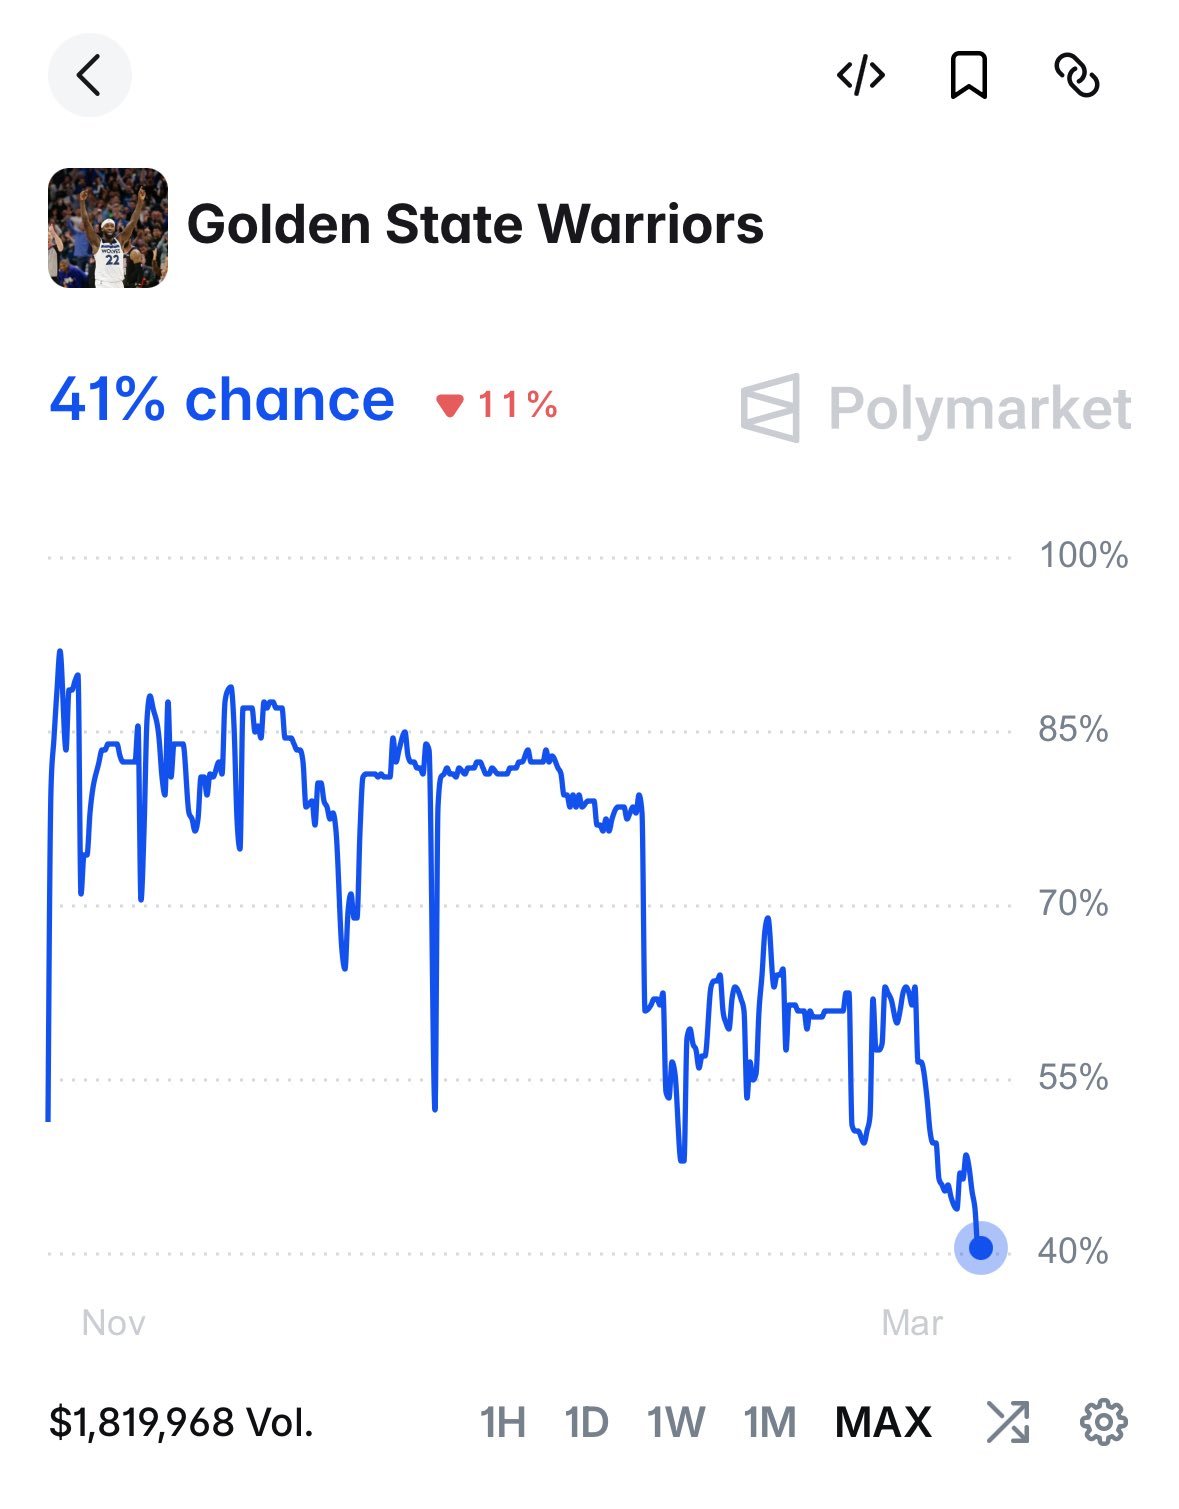
Task: Go back using the left arrow button
Action: pos(89,75)
